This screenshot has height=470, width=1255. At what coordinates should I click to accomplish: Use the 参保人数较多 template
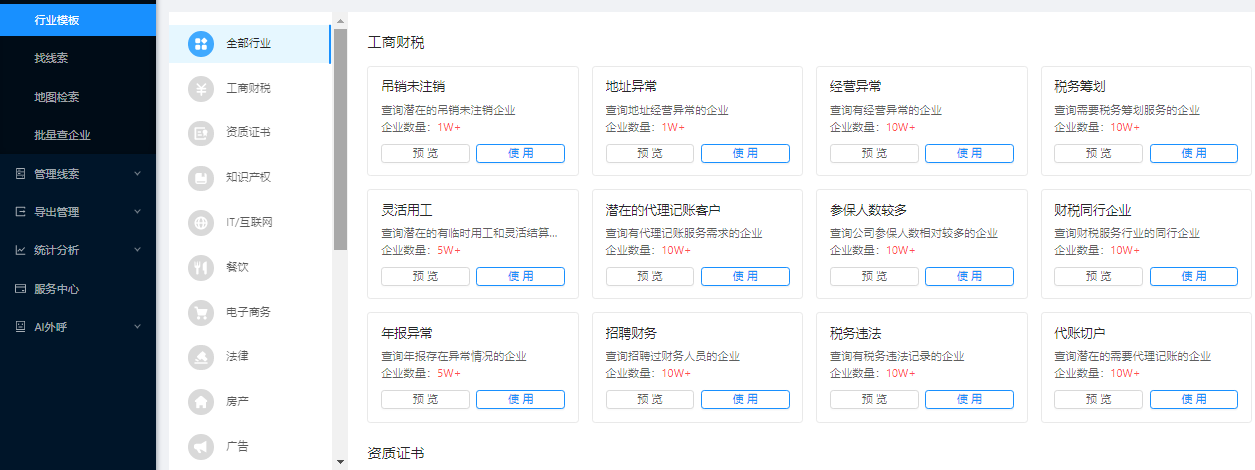coord(969,276)
